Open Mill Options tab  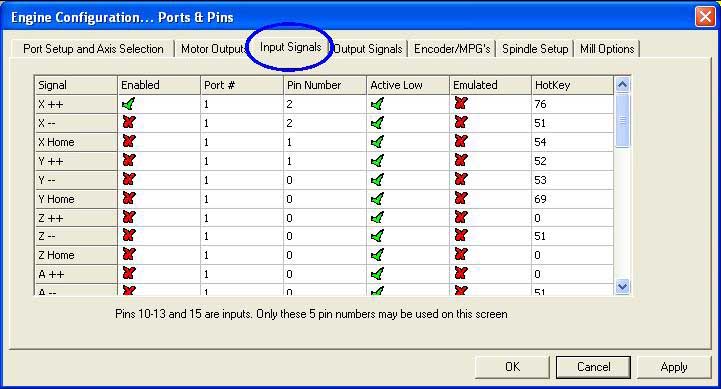tap(607, 49)
